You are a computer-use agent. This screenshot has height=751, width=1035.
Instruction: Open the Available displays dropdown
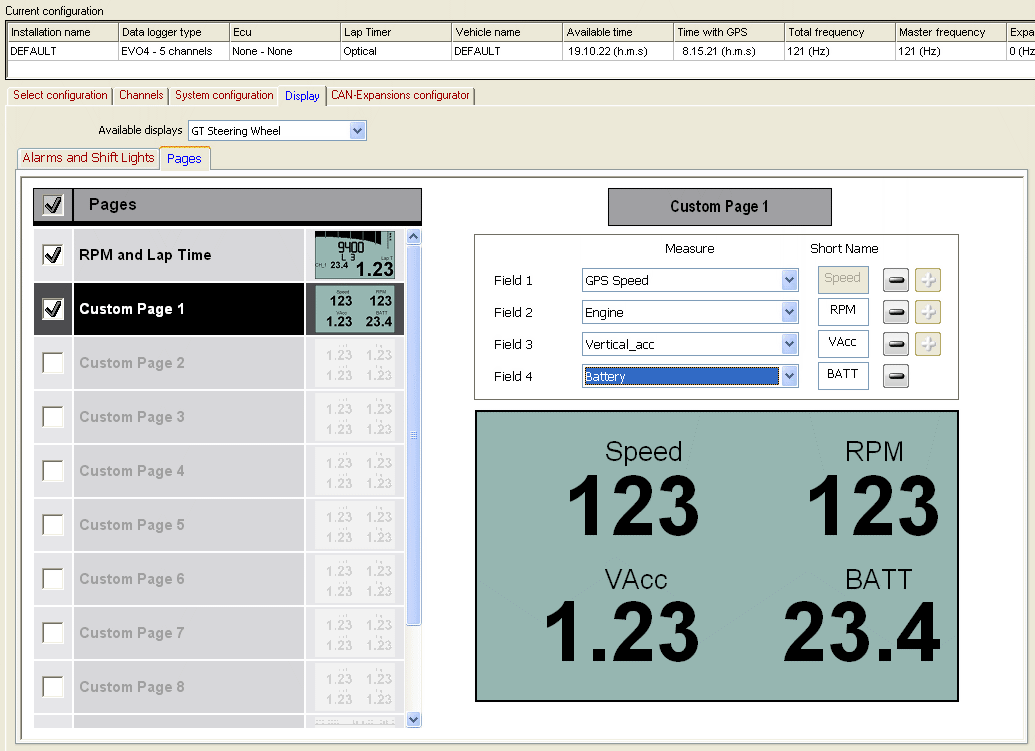(x=357, y=131)
